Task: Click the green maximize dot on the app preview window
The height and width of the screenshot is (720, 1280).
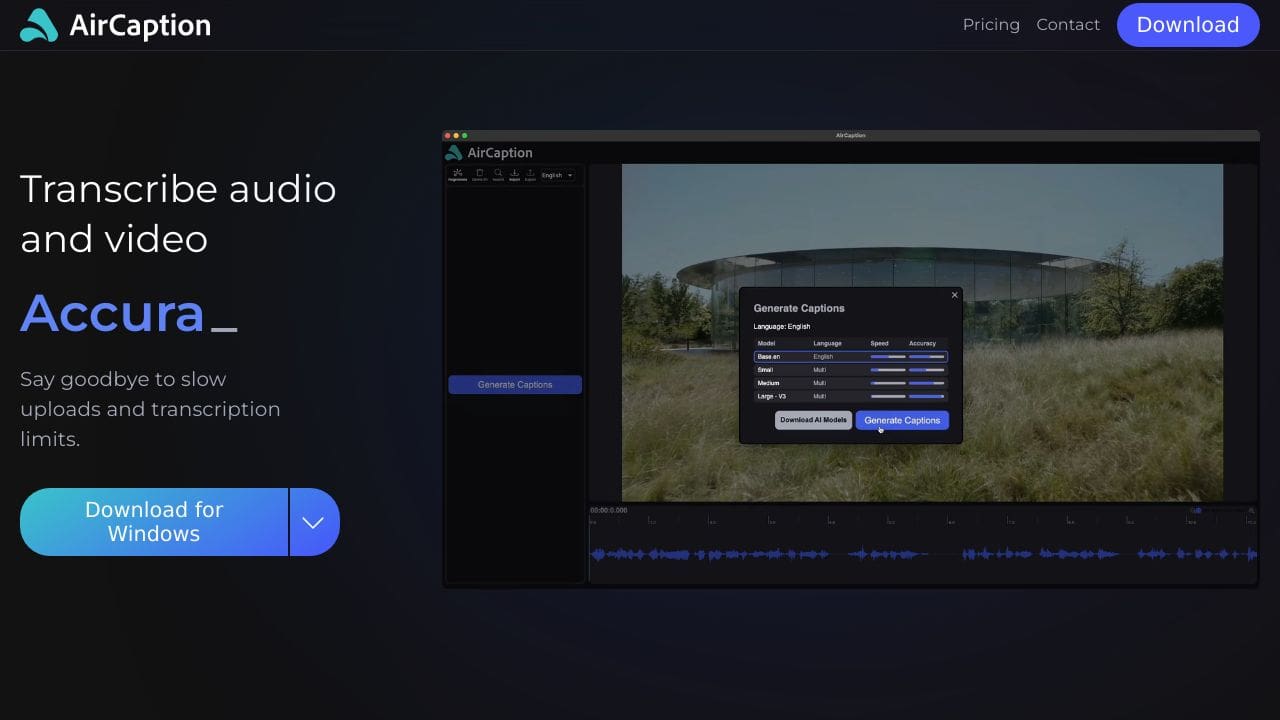Action: (x=465, y=135)
